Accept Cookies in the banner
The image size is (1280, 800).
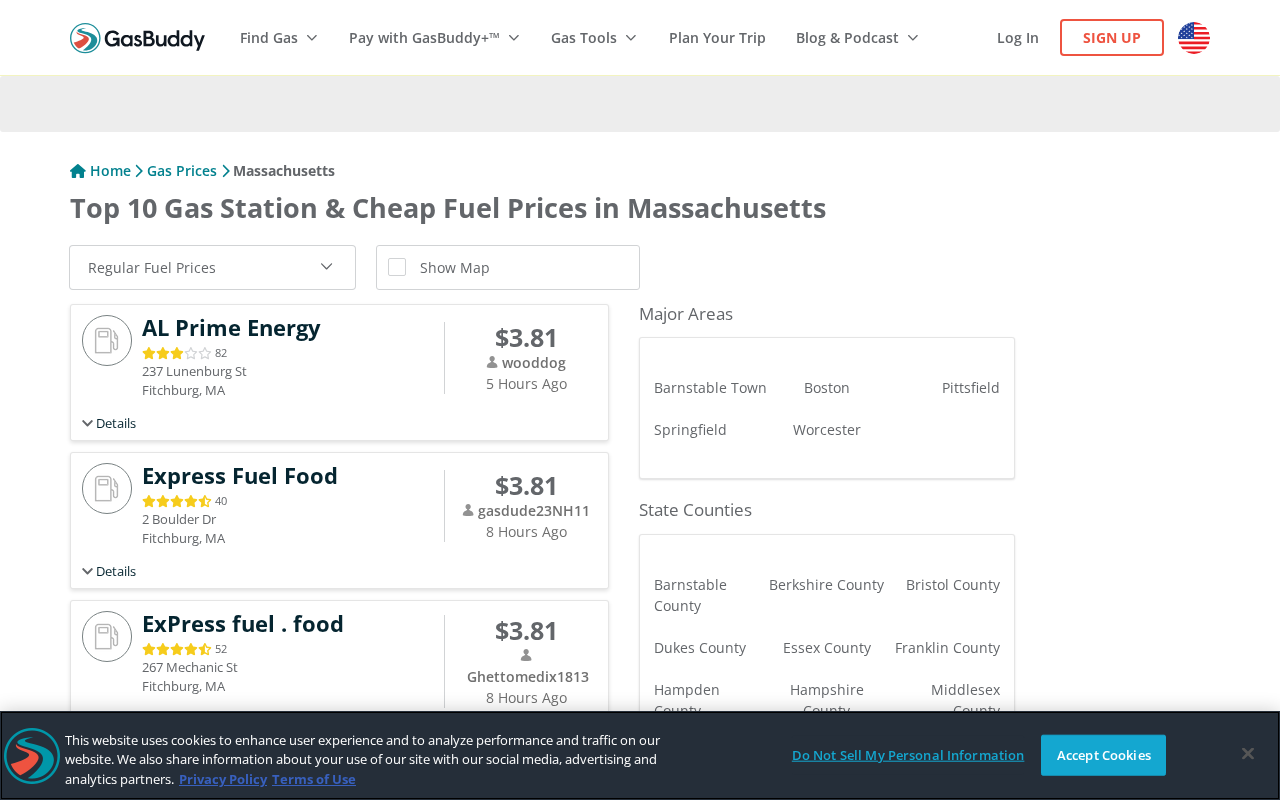1103,755
